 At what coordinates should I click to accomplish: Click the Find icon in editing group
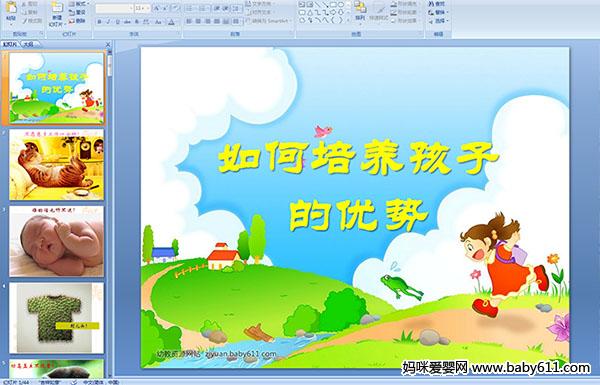437,4
